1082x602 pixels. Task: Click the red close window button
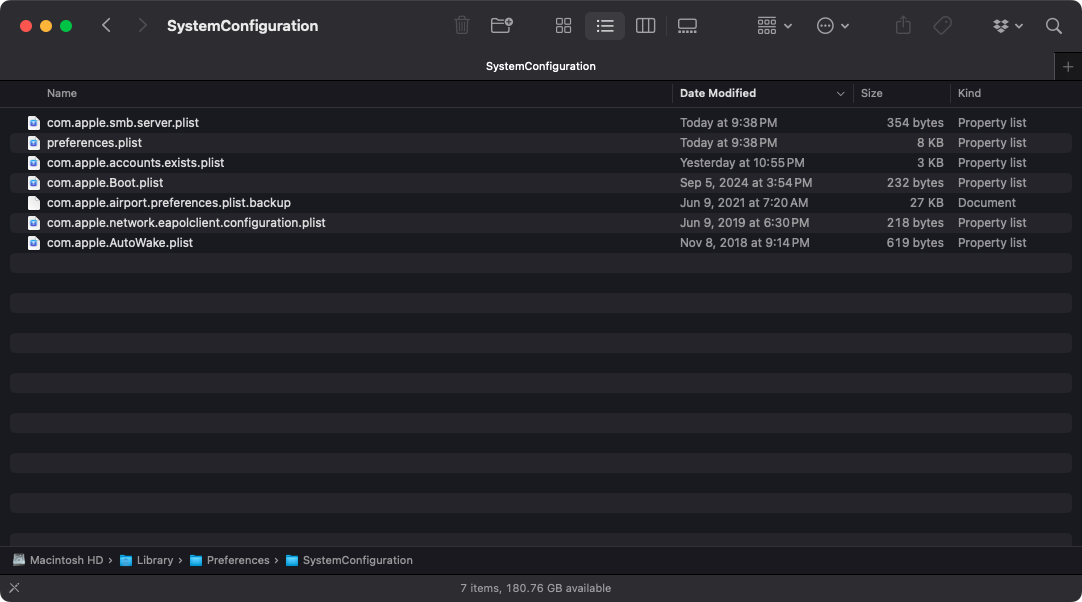coord(26,26)
